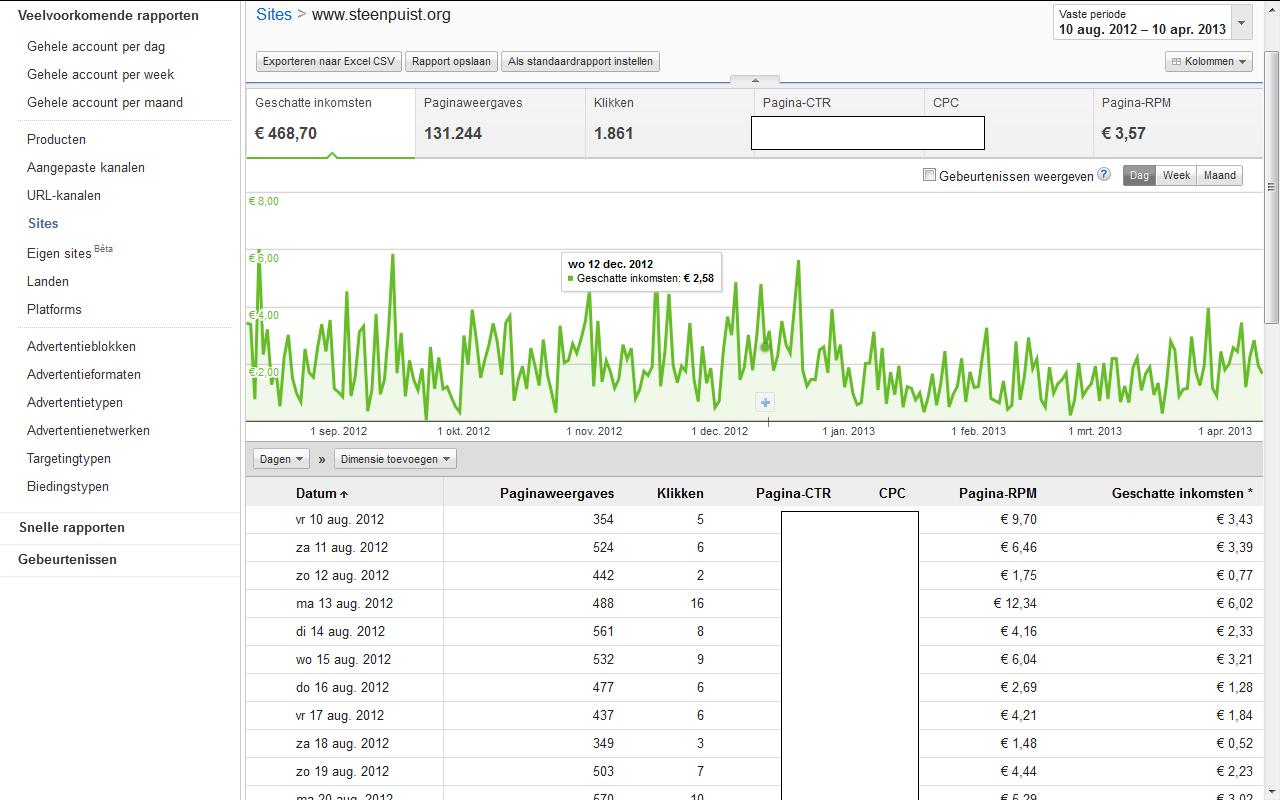Open the Advertentieformaten report

click(x=84, y=374)
